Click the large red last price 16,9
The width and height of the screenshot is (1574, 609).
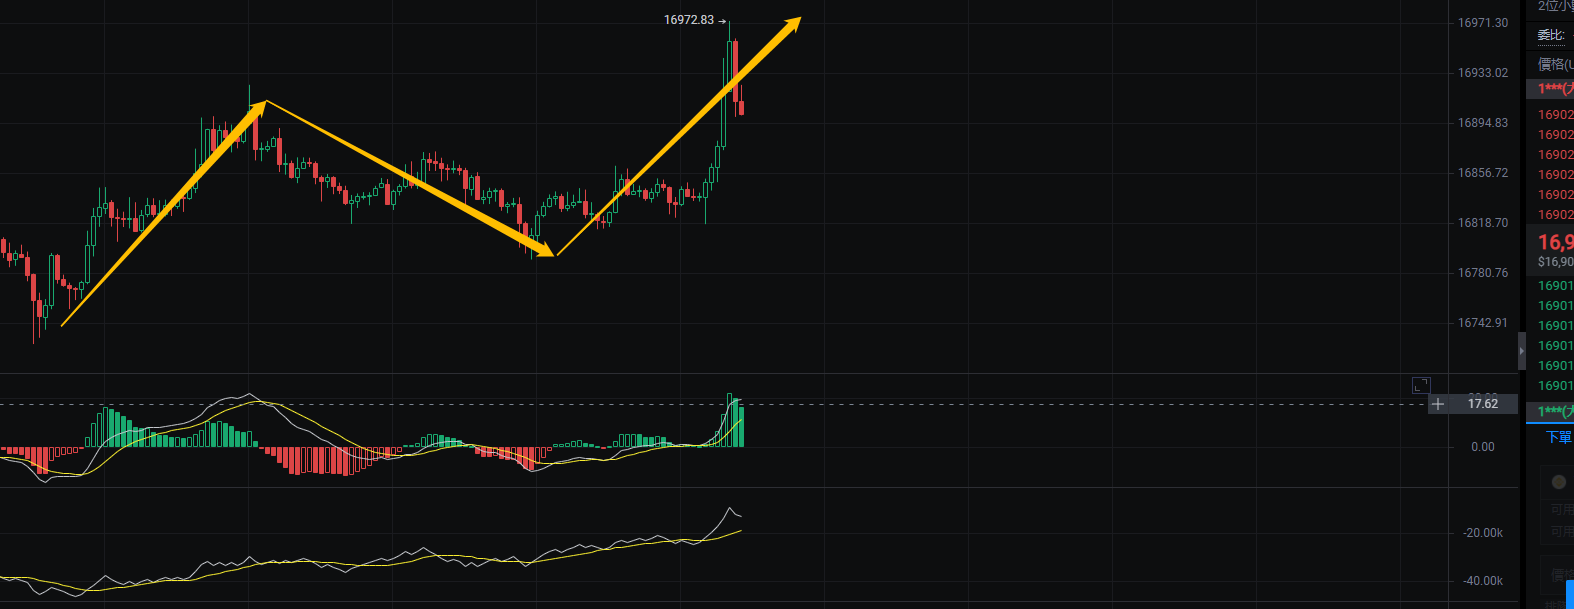[1555, 242]
